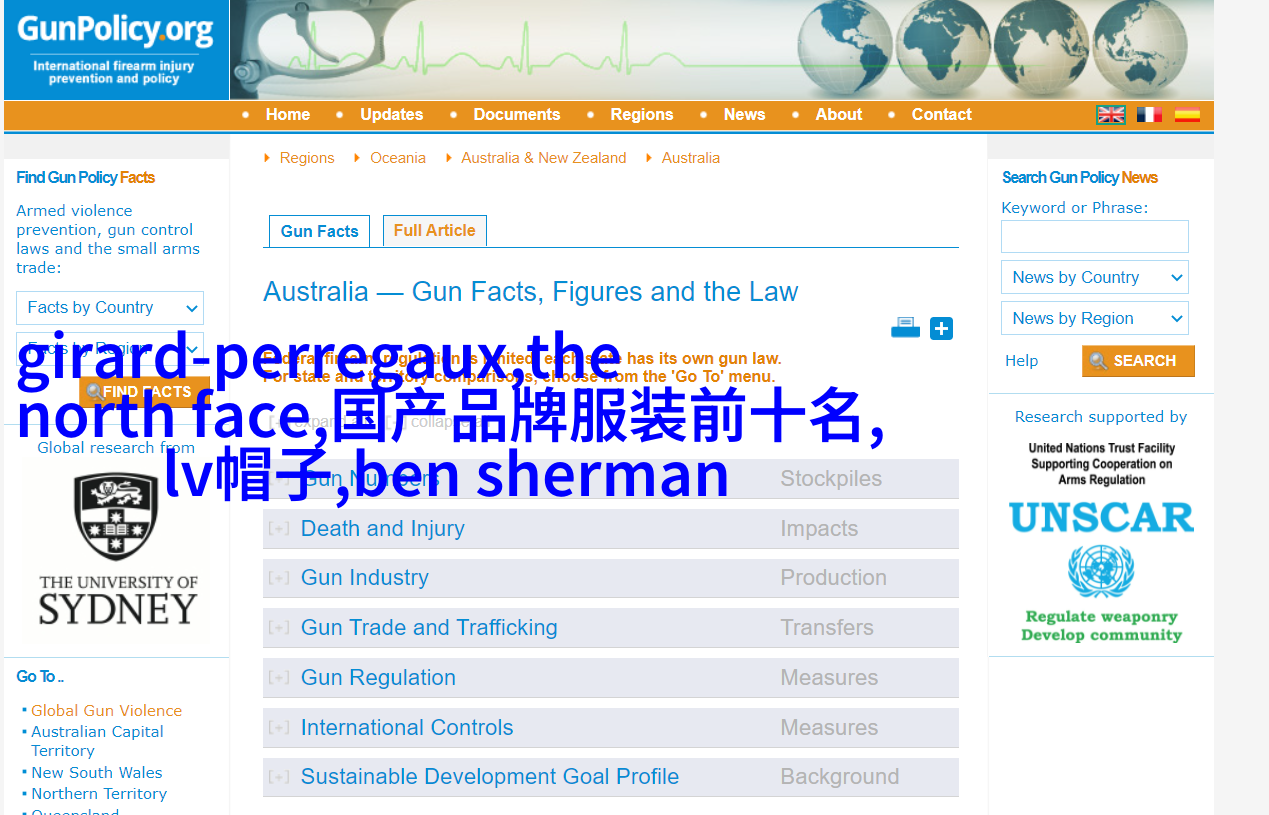Viewport: 1269px width, 815px height.
Task: Switch to Spanish using the Spanish flag
Action: point(1187,115)
